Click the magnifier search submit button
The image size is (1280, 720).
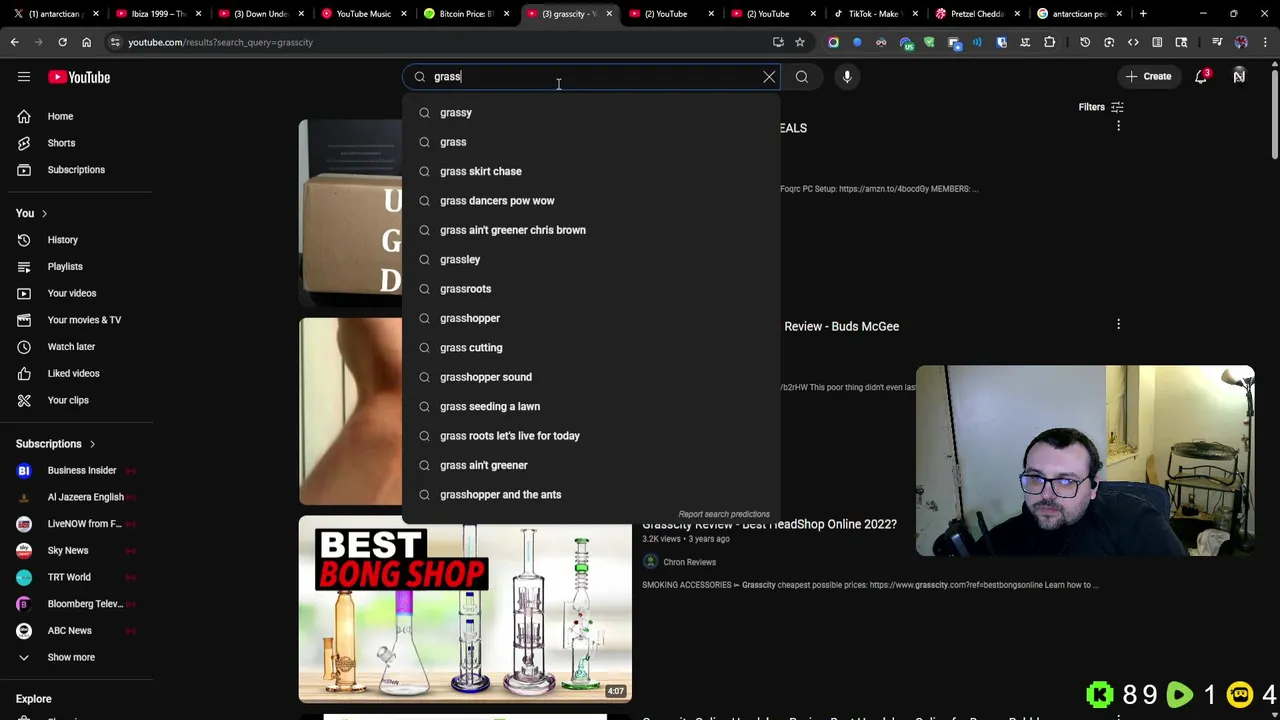point(802,77)
